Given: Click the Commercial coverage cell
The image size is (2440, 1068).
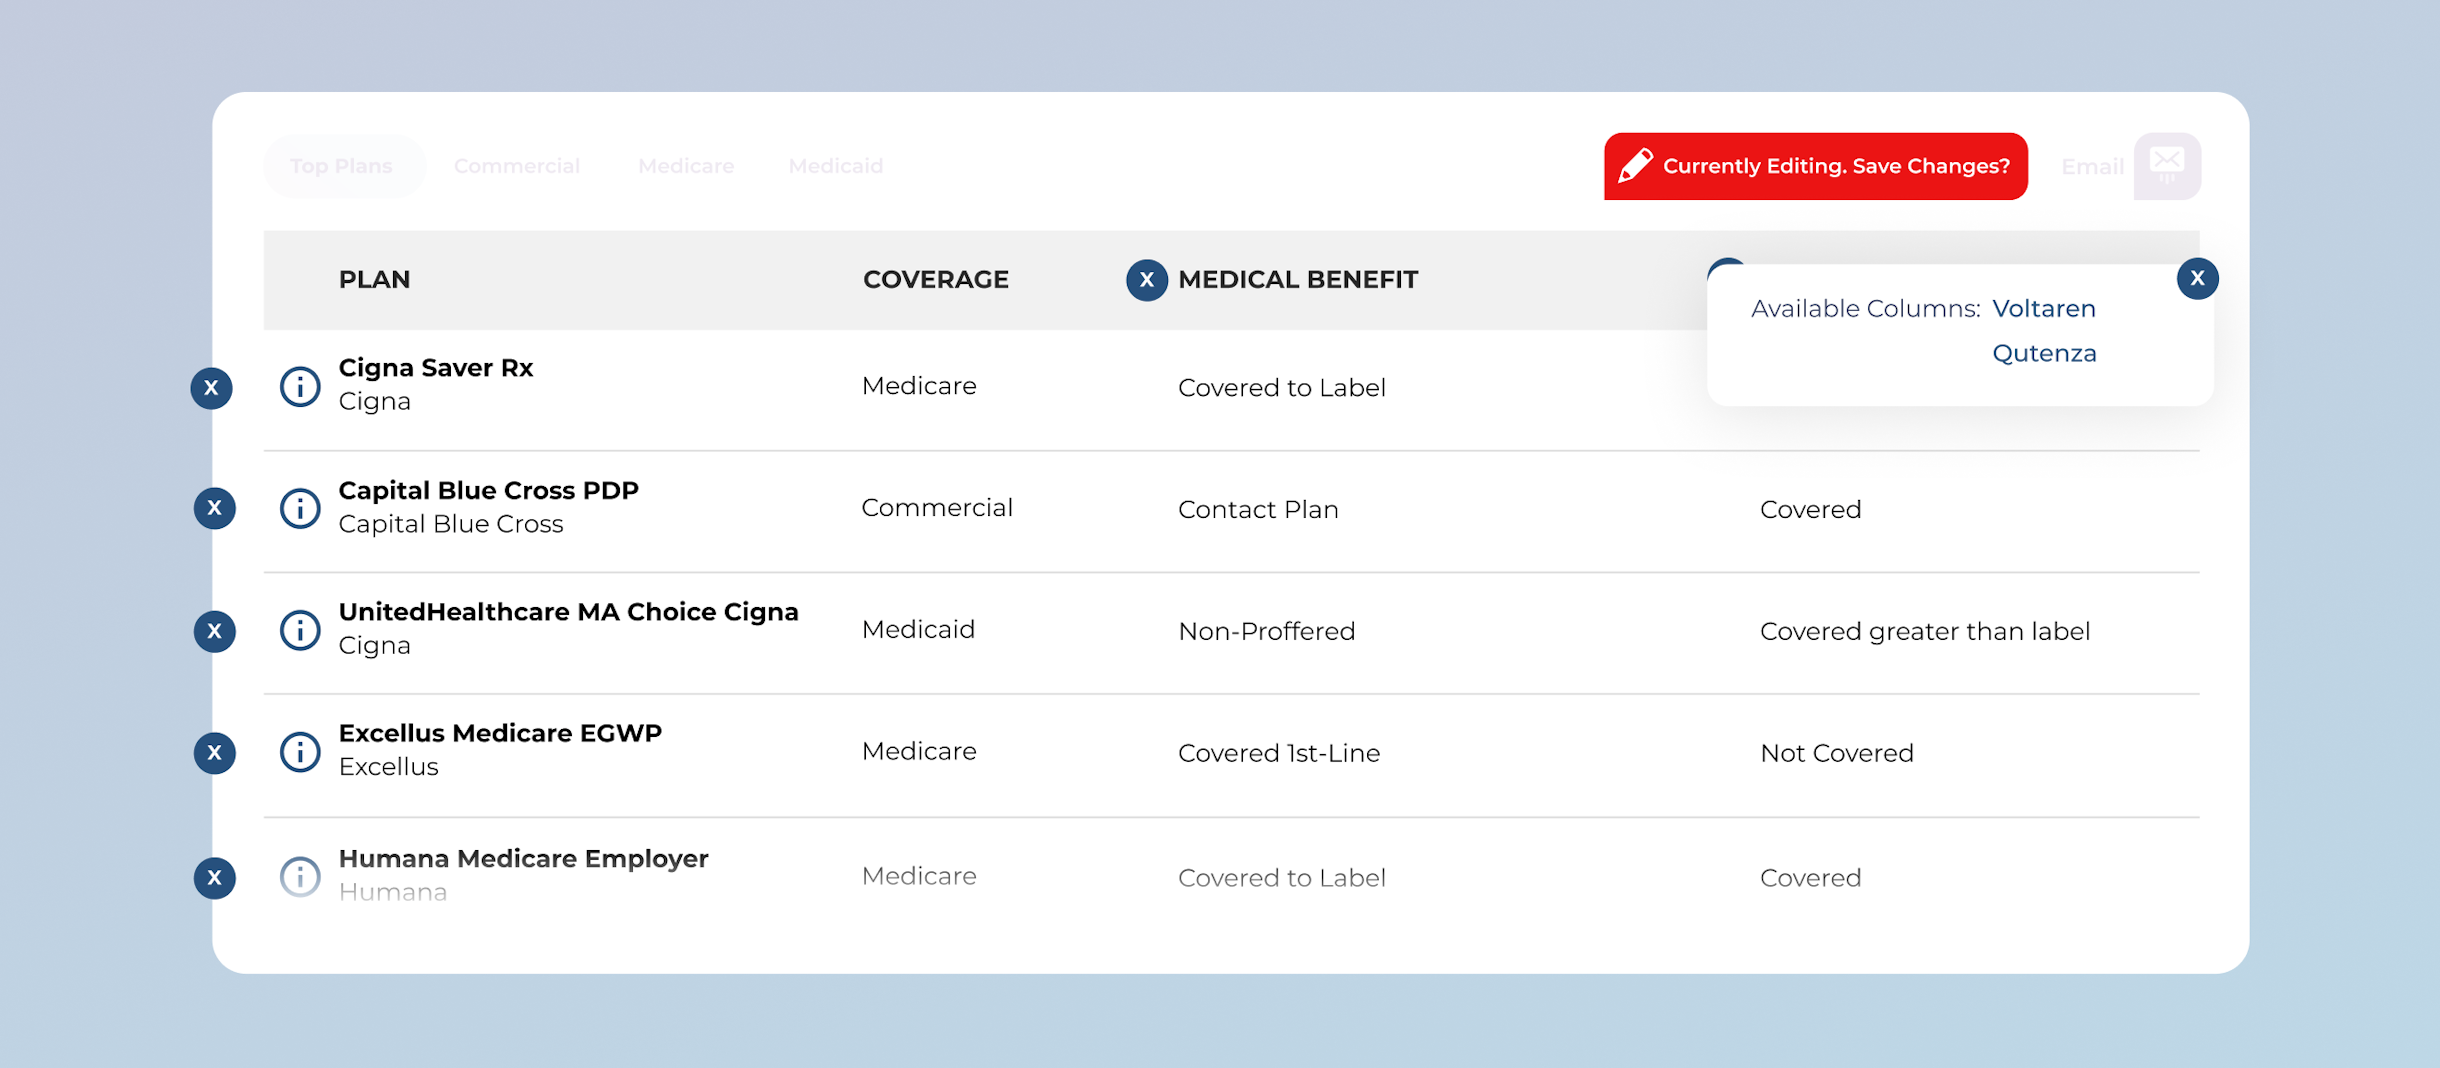Looking at the screenshot, I should coord(937,508).
